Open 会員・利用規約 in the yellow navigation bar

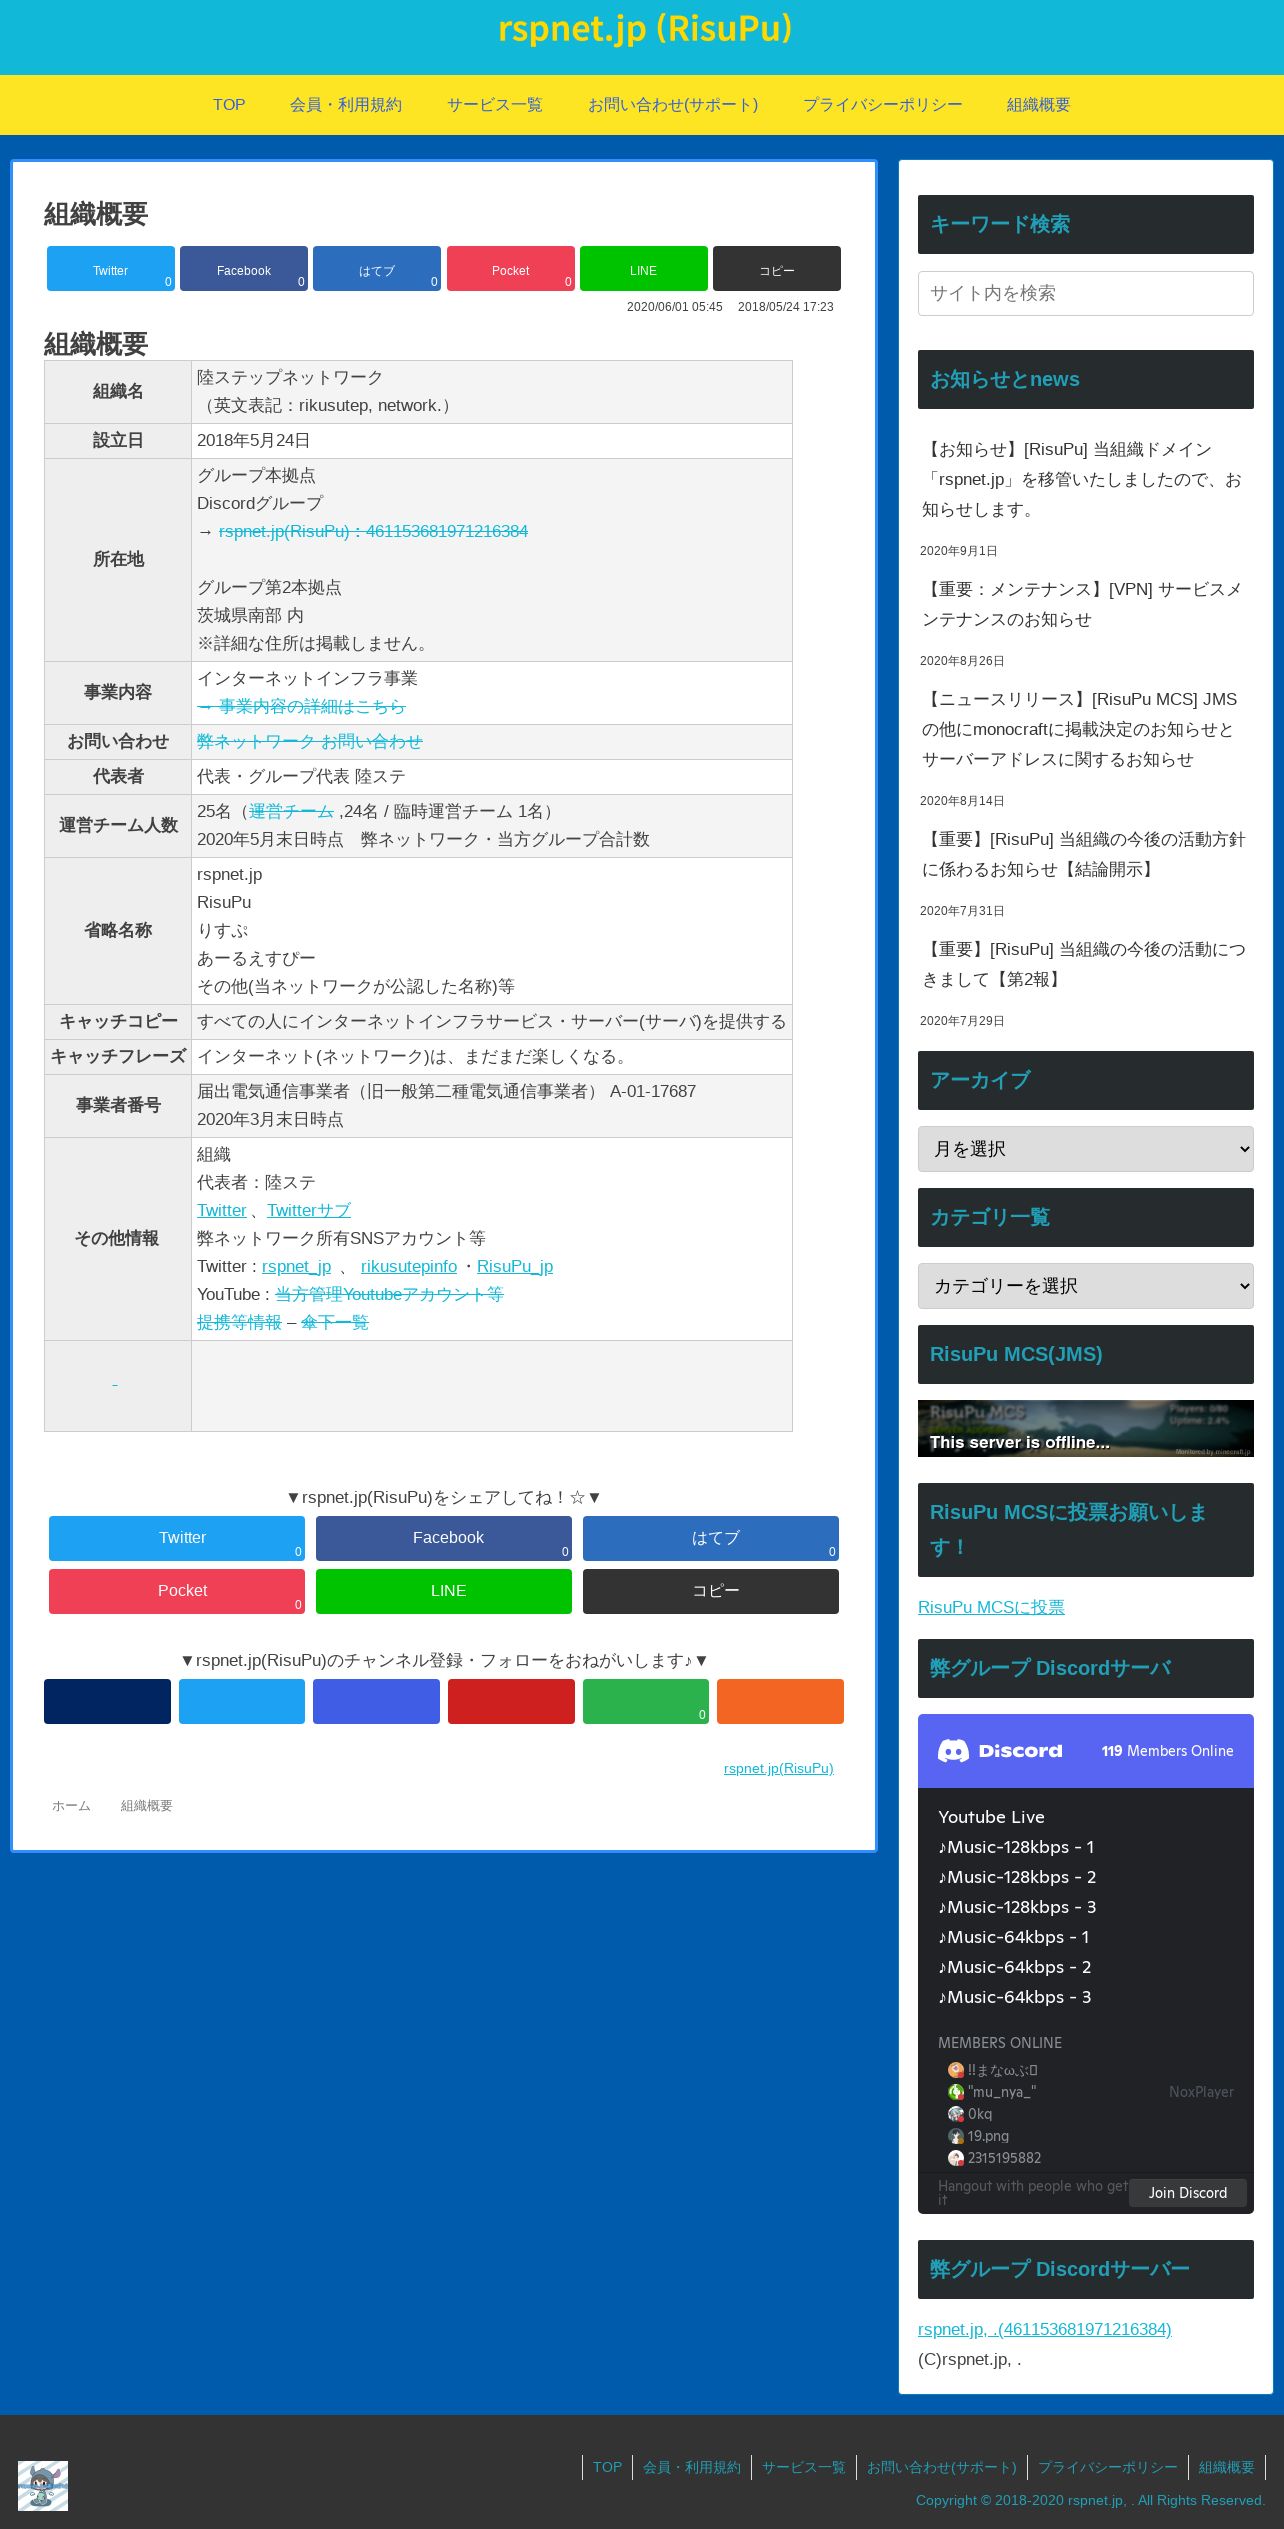point(346,105)
